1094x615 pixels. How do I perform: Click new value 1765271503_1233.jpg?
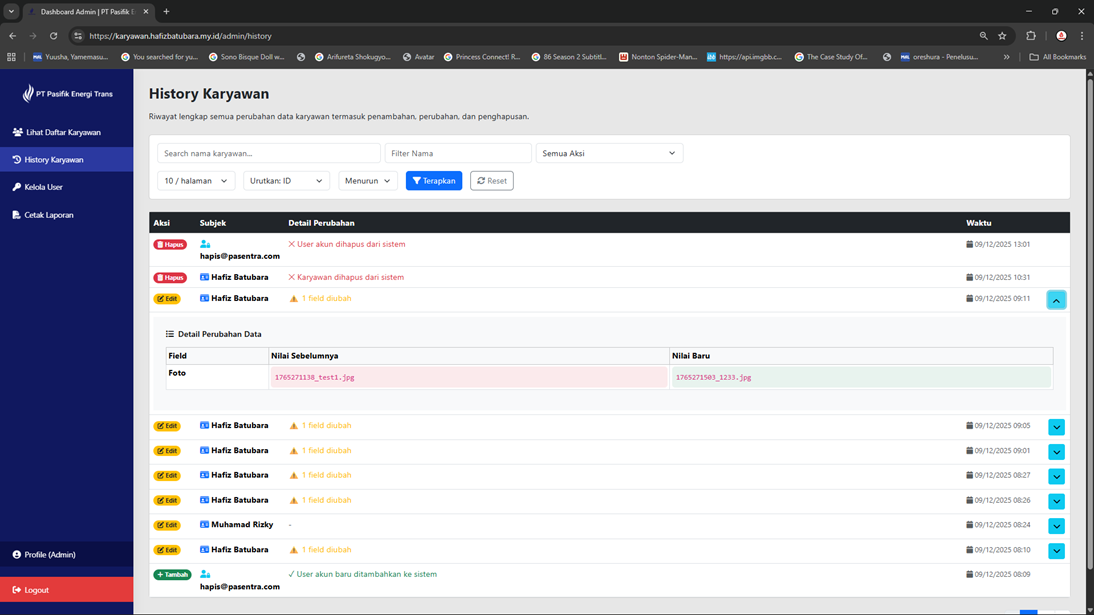714,378
